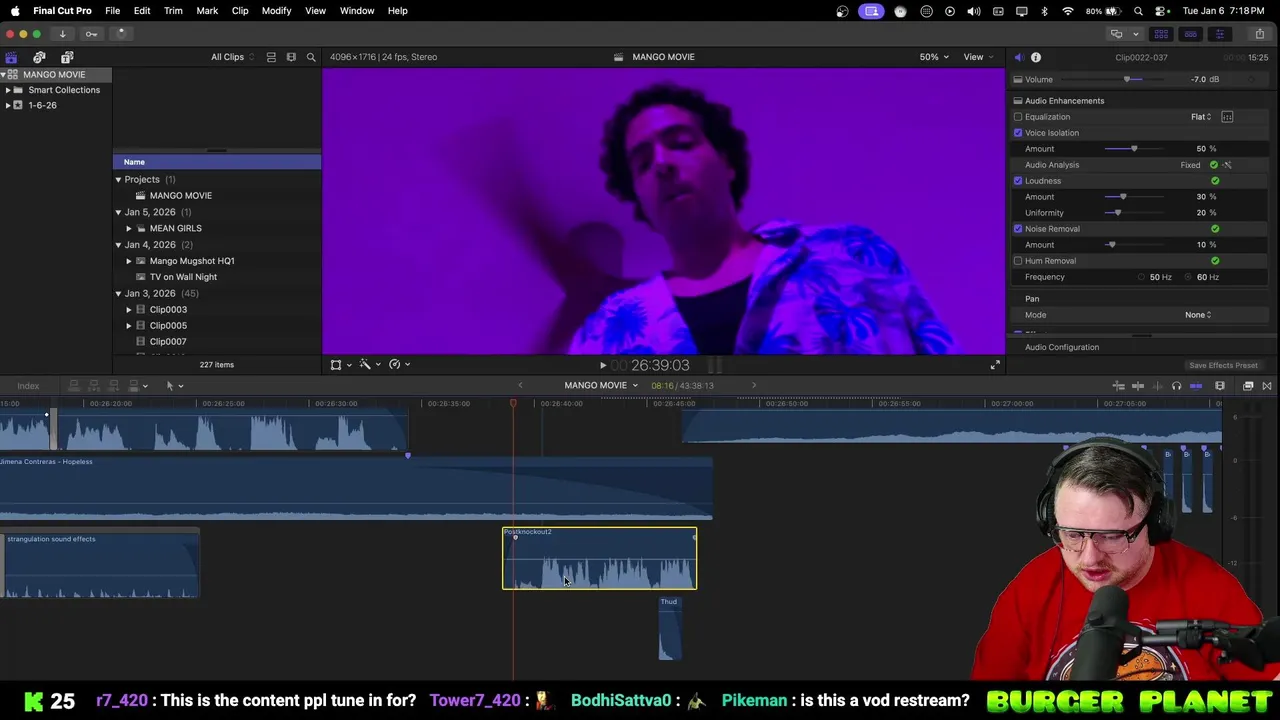Open the retime speedometer menu
The height and width of the screenshot is (720, 1280).
point(398,365)
